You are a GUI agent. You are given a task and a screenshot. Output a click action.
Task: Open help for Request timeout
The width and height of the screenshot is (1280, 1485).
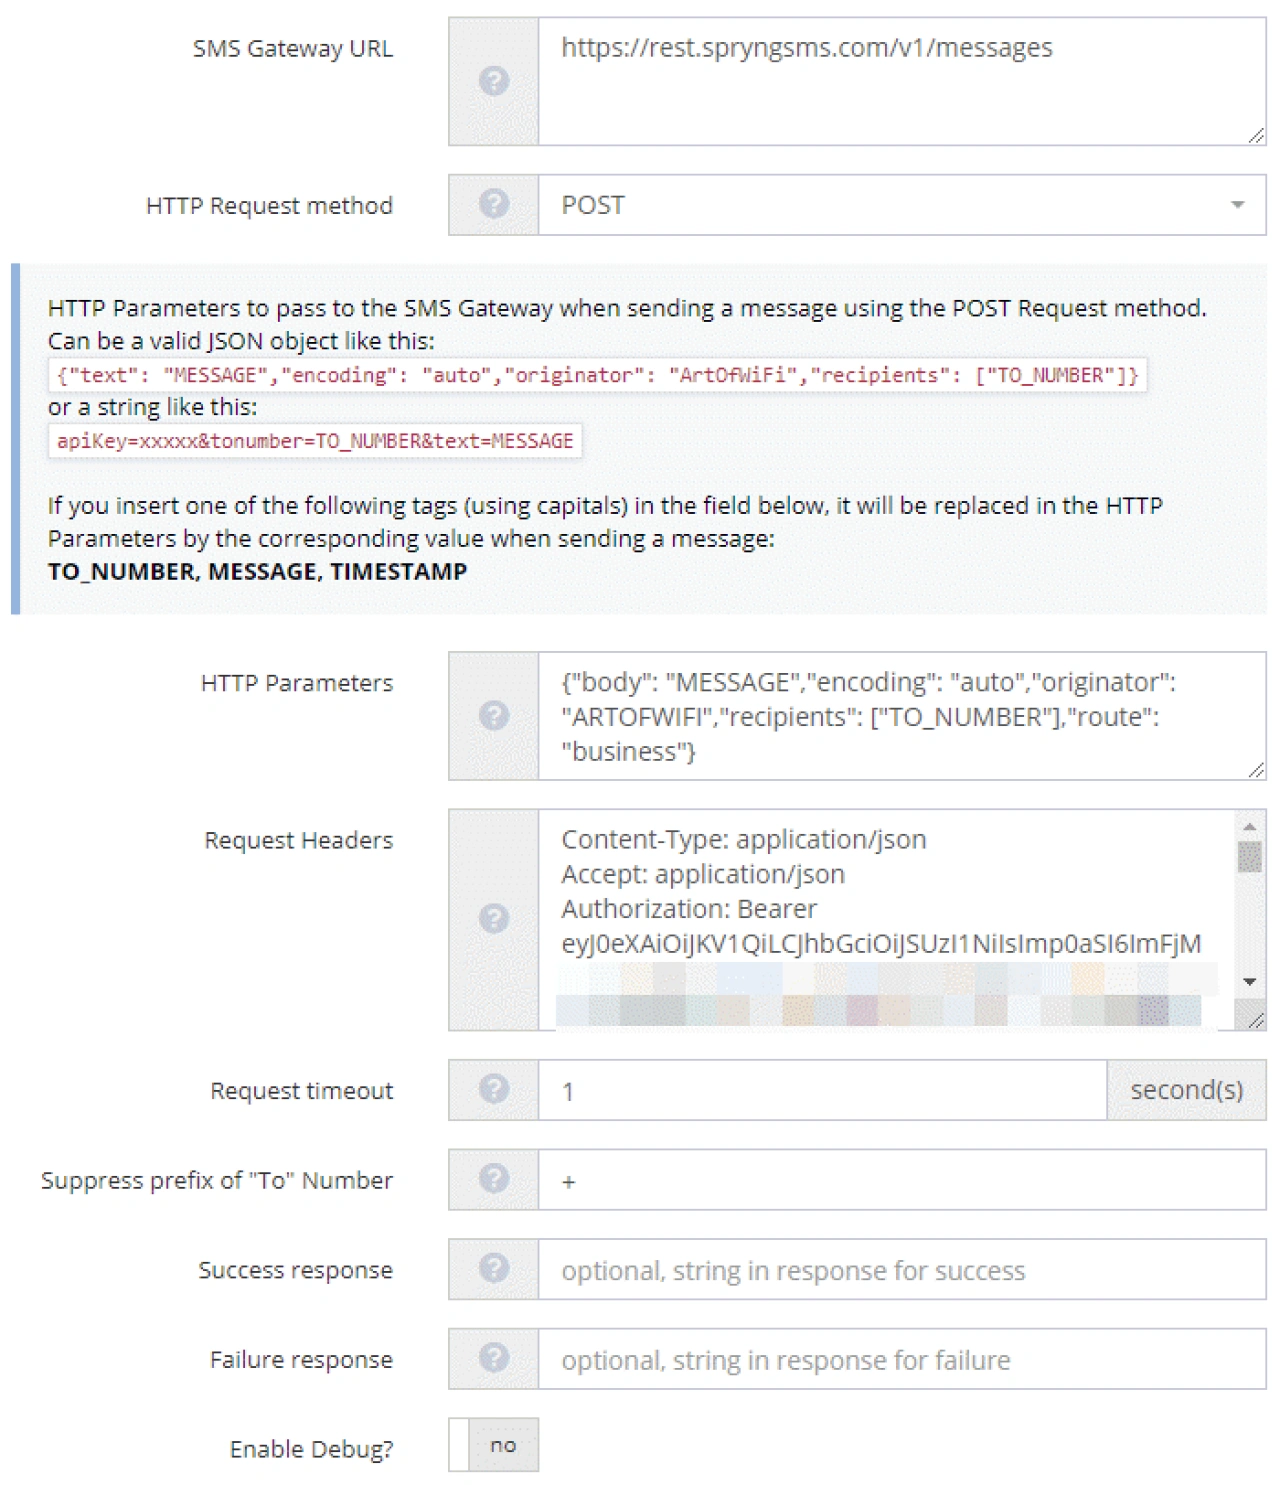click(492, 1089)
